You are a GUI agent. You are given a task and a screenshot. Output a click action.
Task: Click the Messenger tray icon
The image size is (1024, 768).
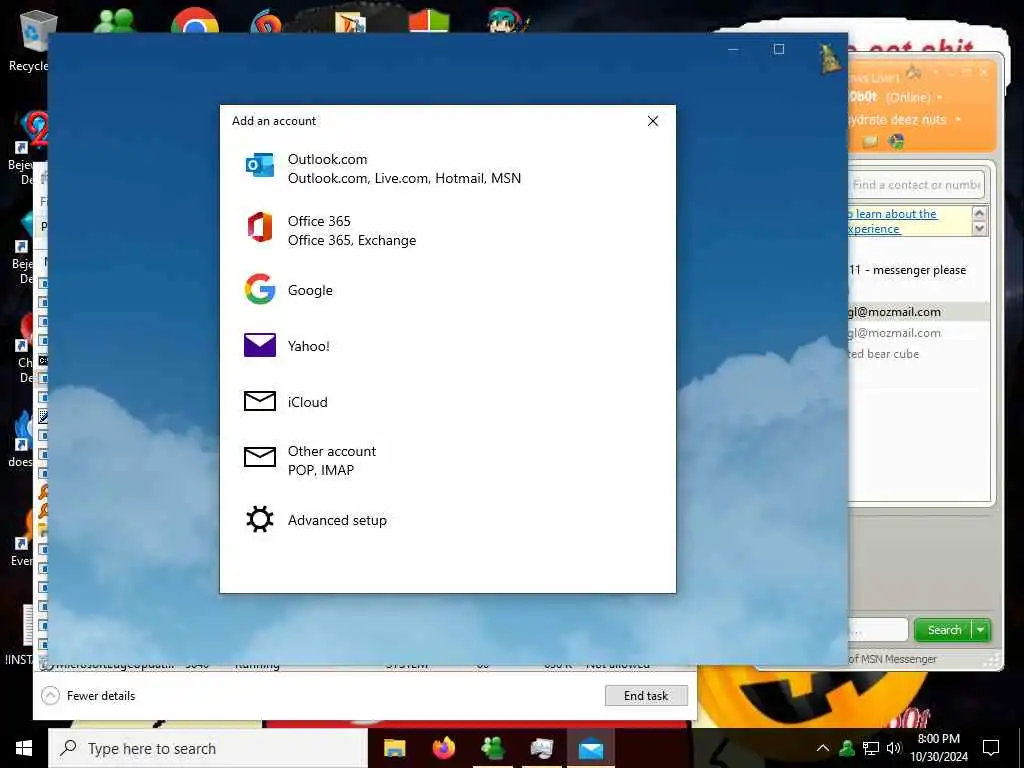coord(847,748)
